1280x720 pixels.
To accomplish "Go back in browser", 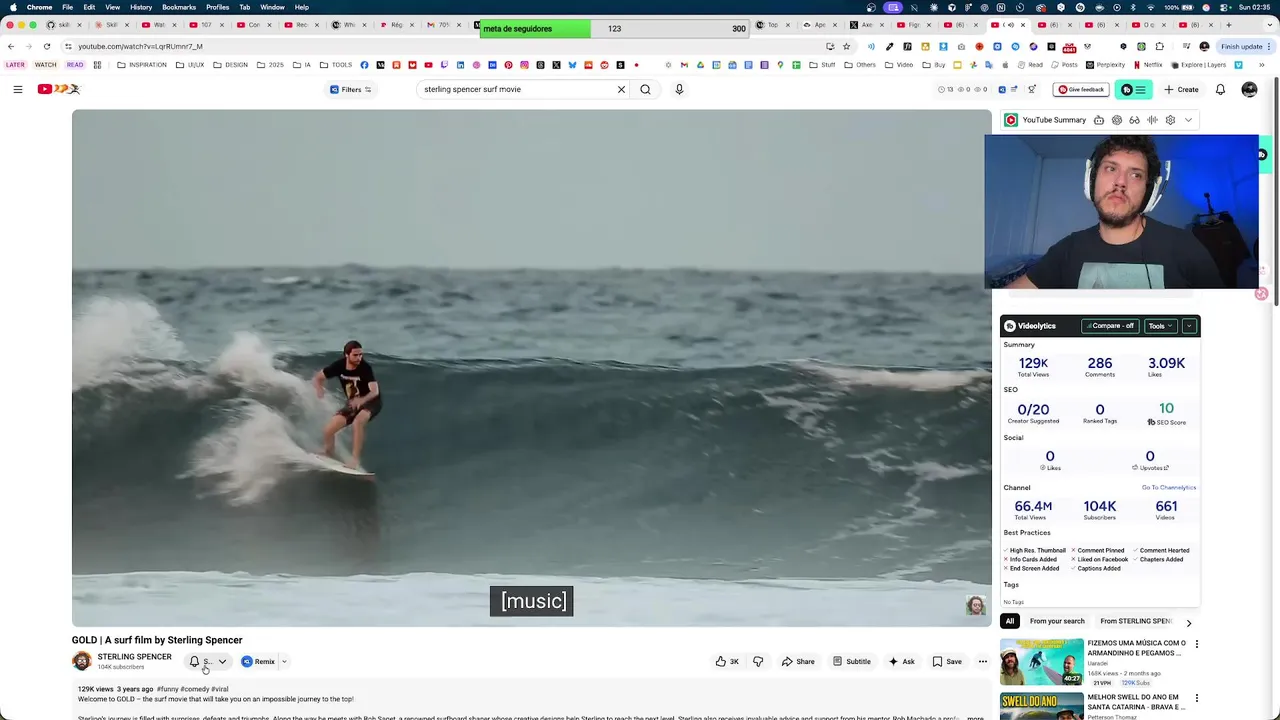I will pos(11,46).
